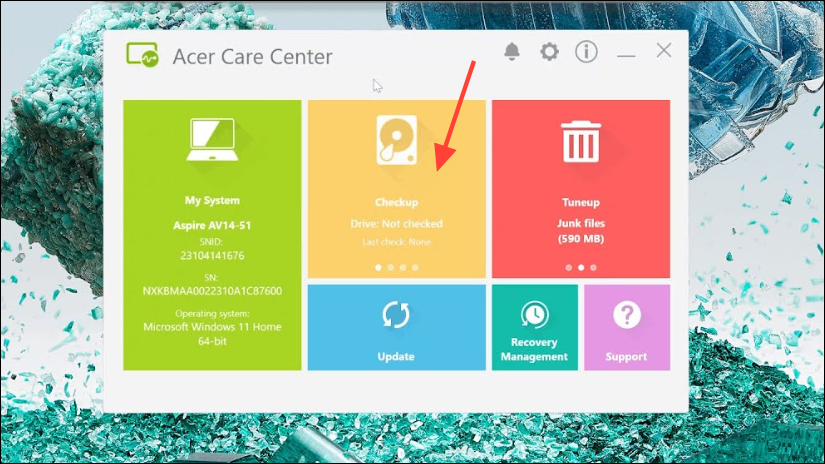Close the Acer Care Center window
The height and width of the screenshot is (464, 825).
tap(664, 51)
